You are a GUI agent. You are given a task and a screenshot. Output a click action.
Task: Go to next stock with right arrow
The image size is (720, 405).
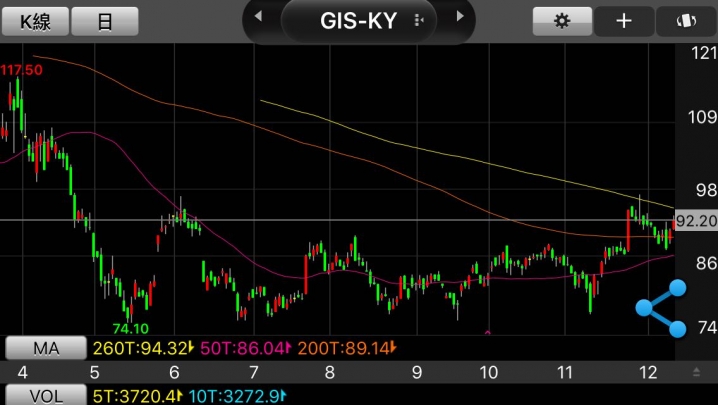coord(460,17)
